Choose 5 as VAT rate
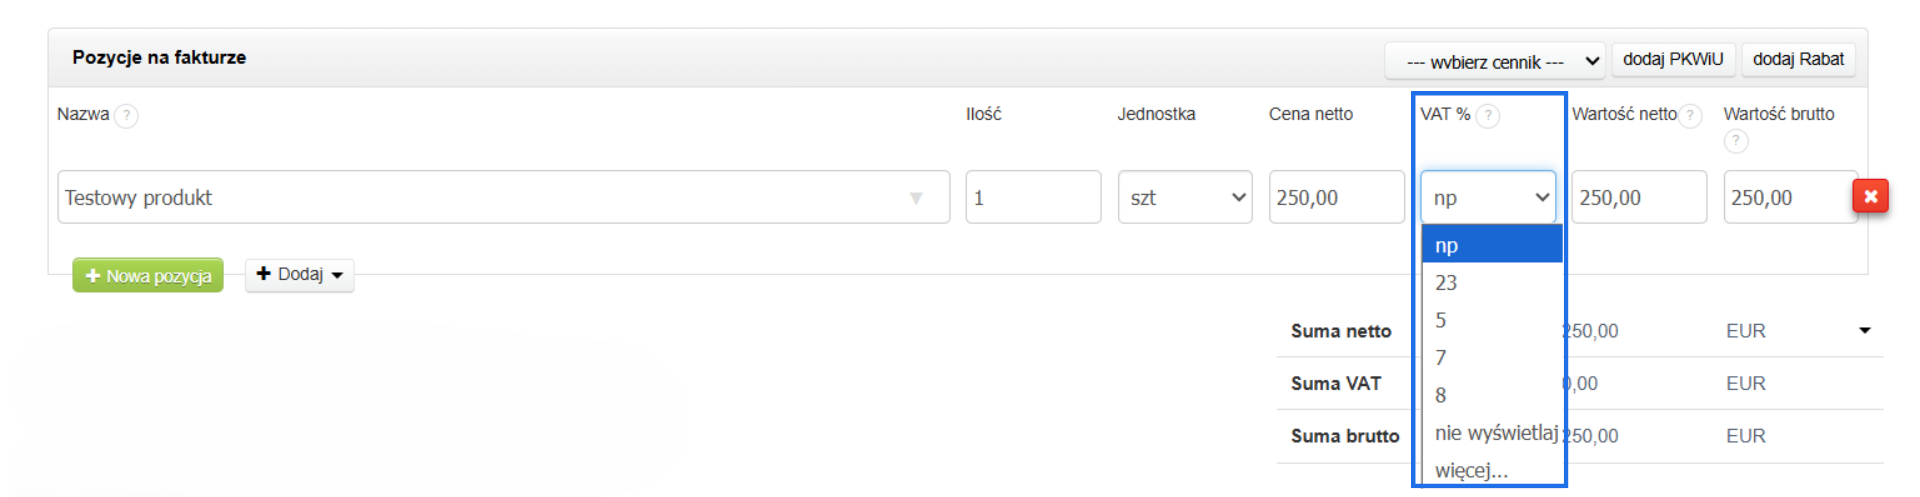The height and width of the screenshot is (497, 1920). point(1491,320)
